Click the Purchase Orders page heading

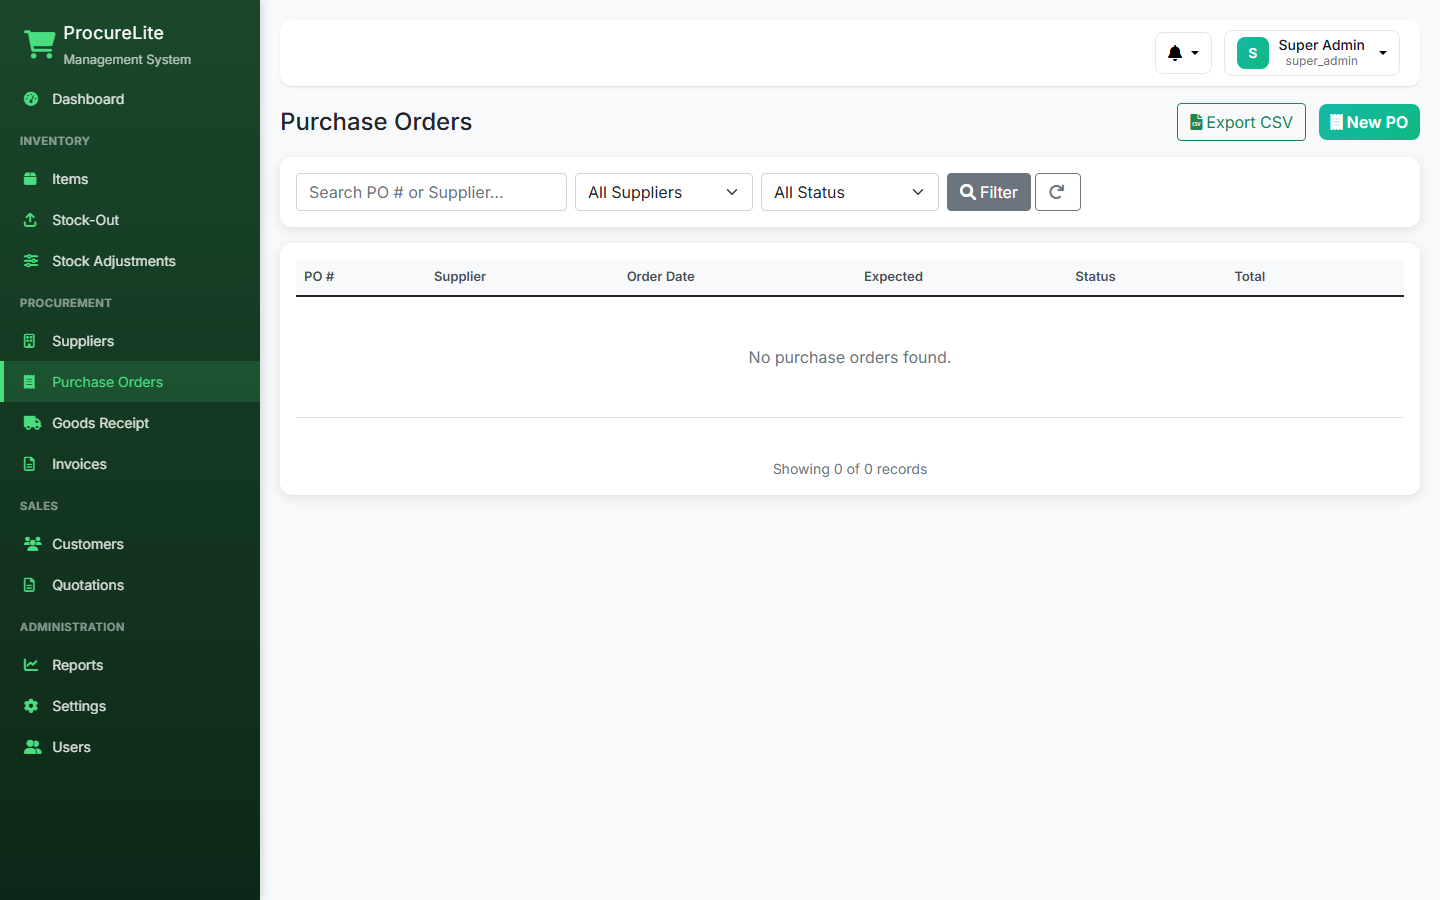(376, 122)
